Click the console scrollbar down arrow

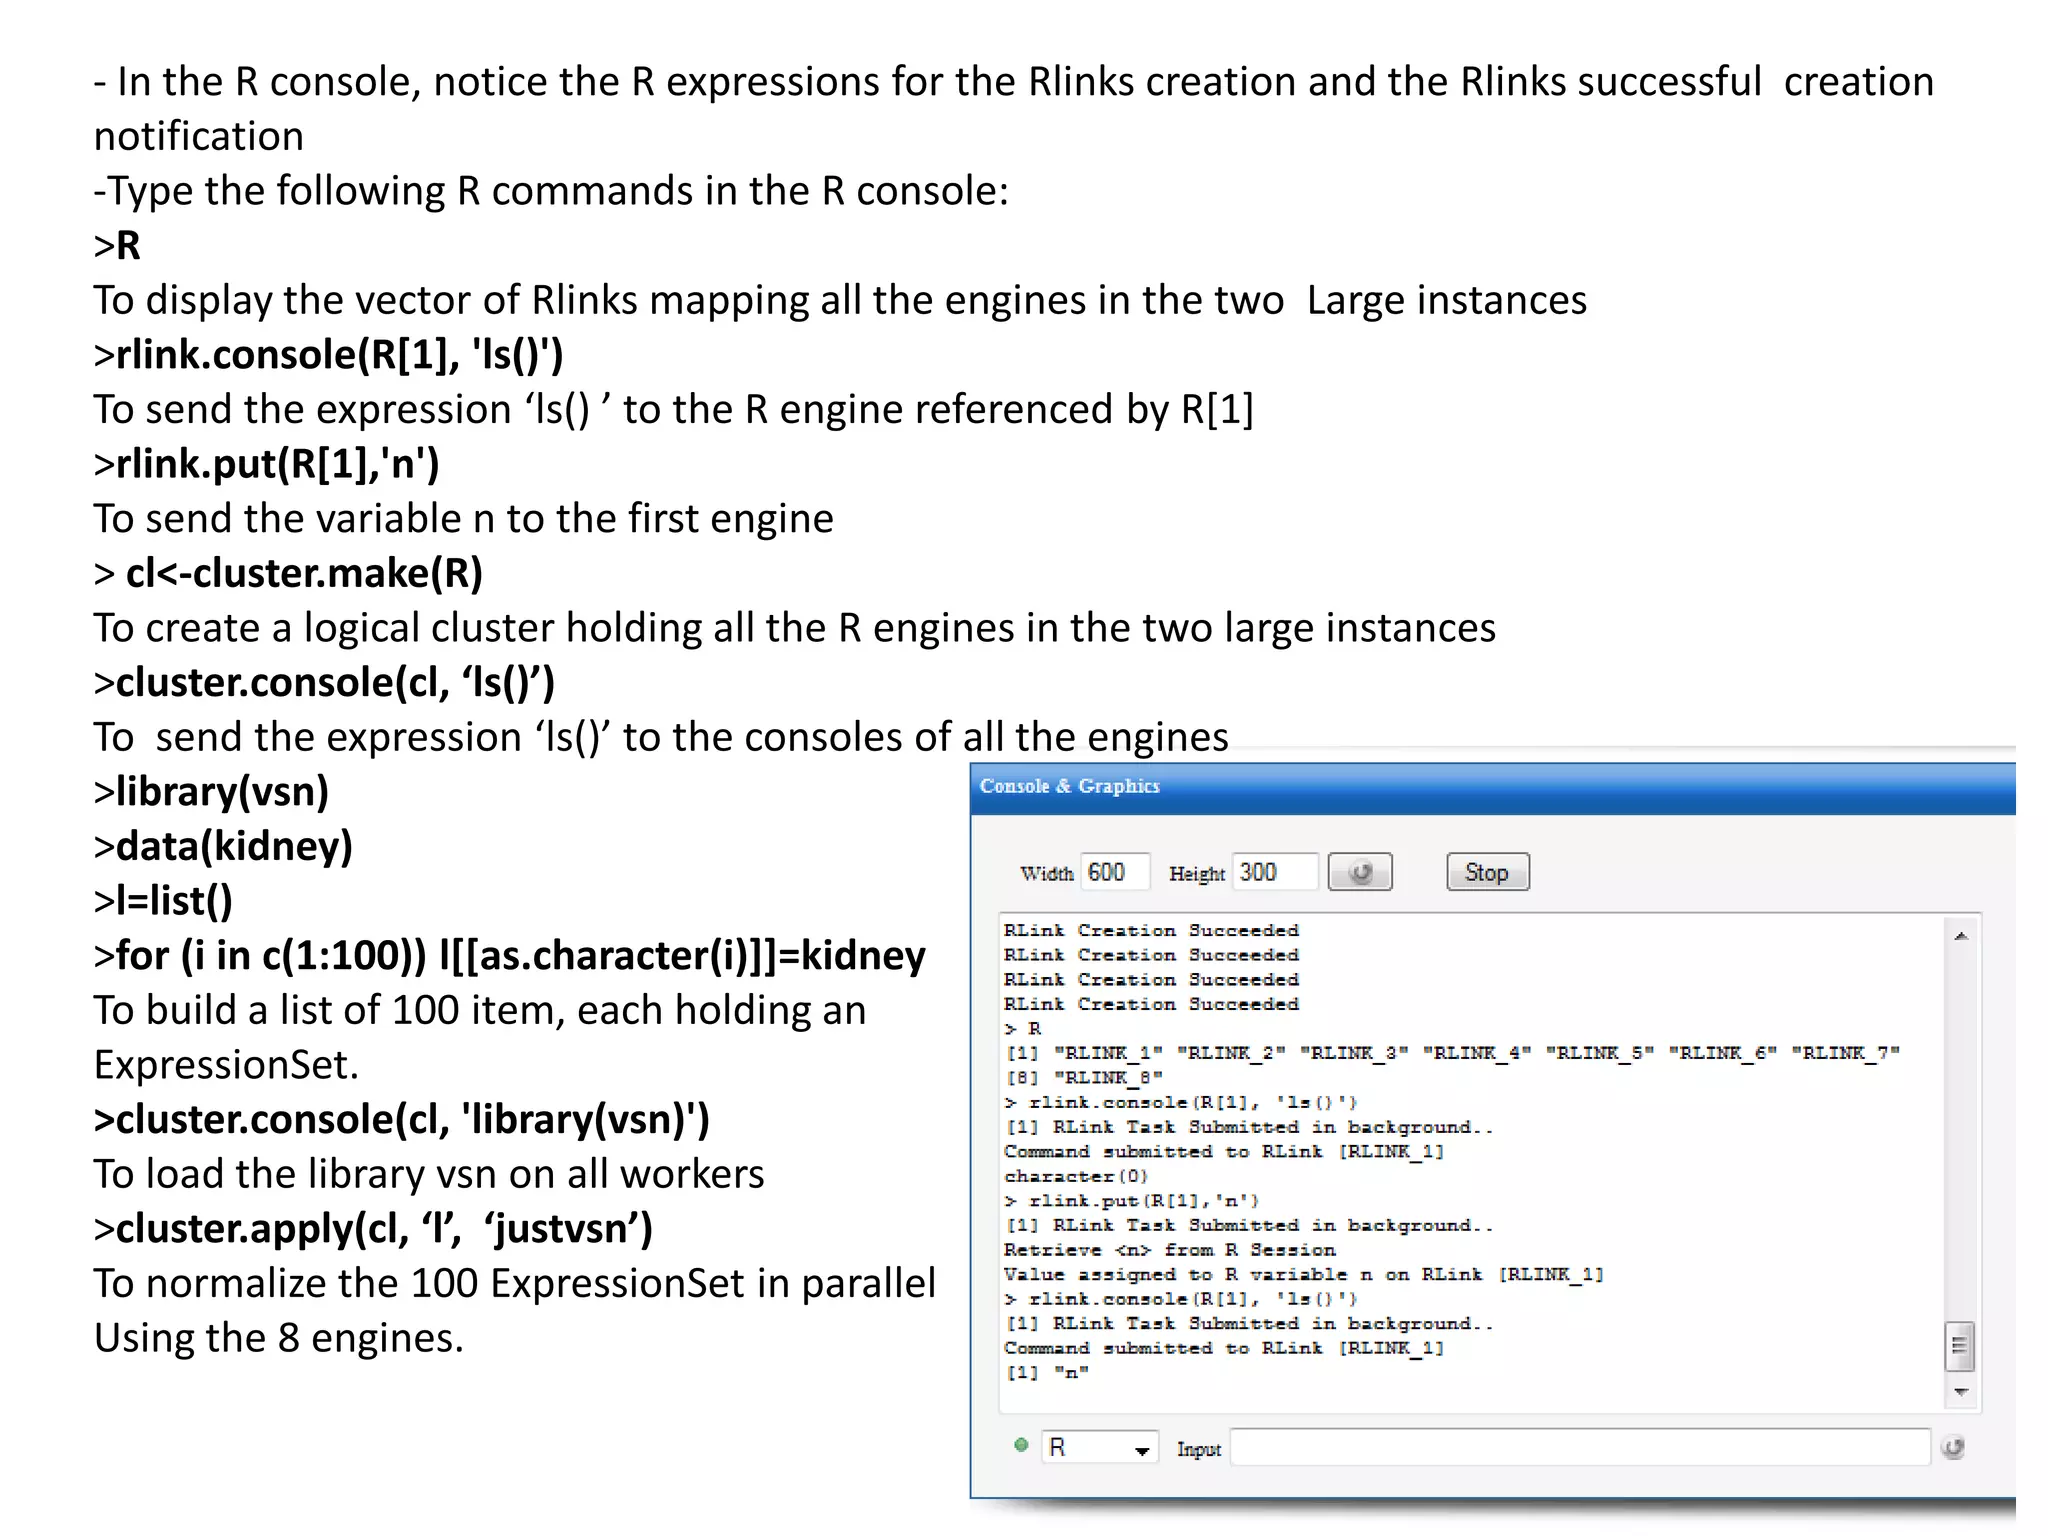pos(1961,1391)
